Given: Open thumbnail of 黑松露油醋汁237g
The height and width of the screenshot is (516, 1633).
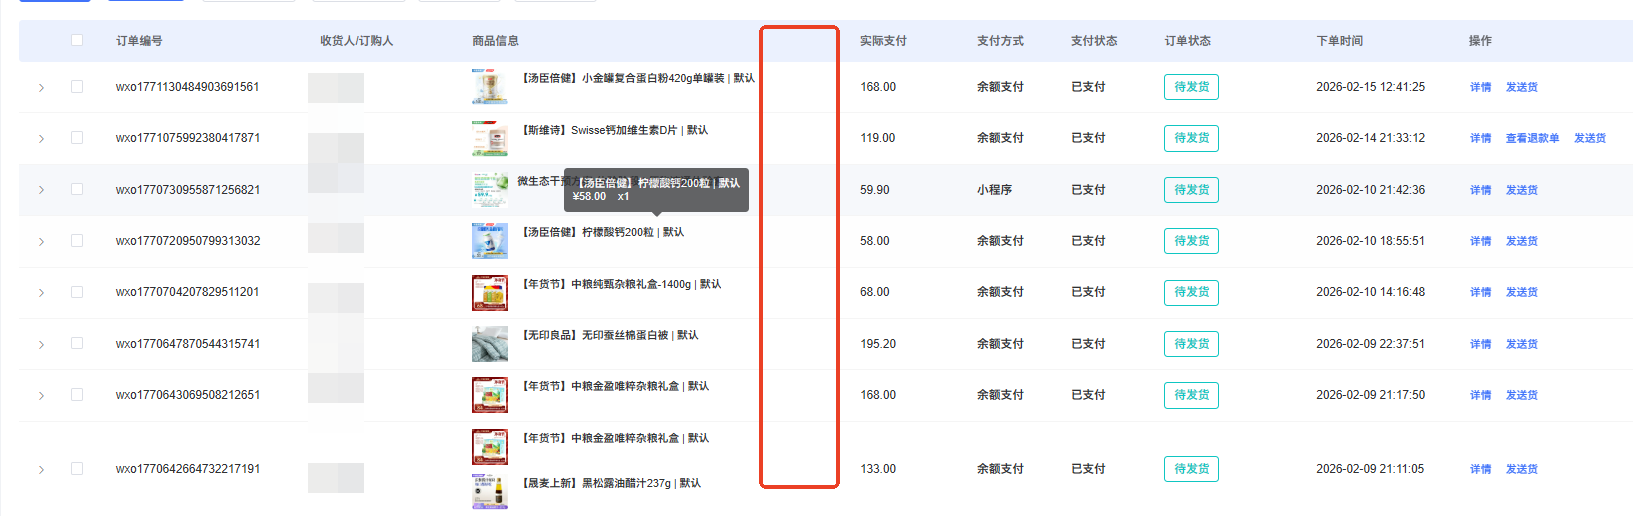Looking at the screenshot, I should (490, 492).
